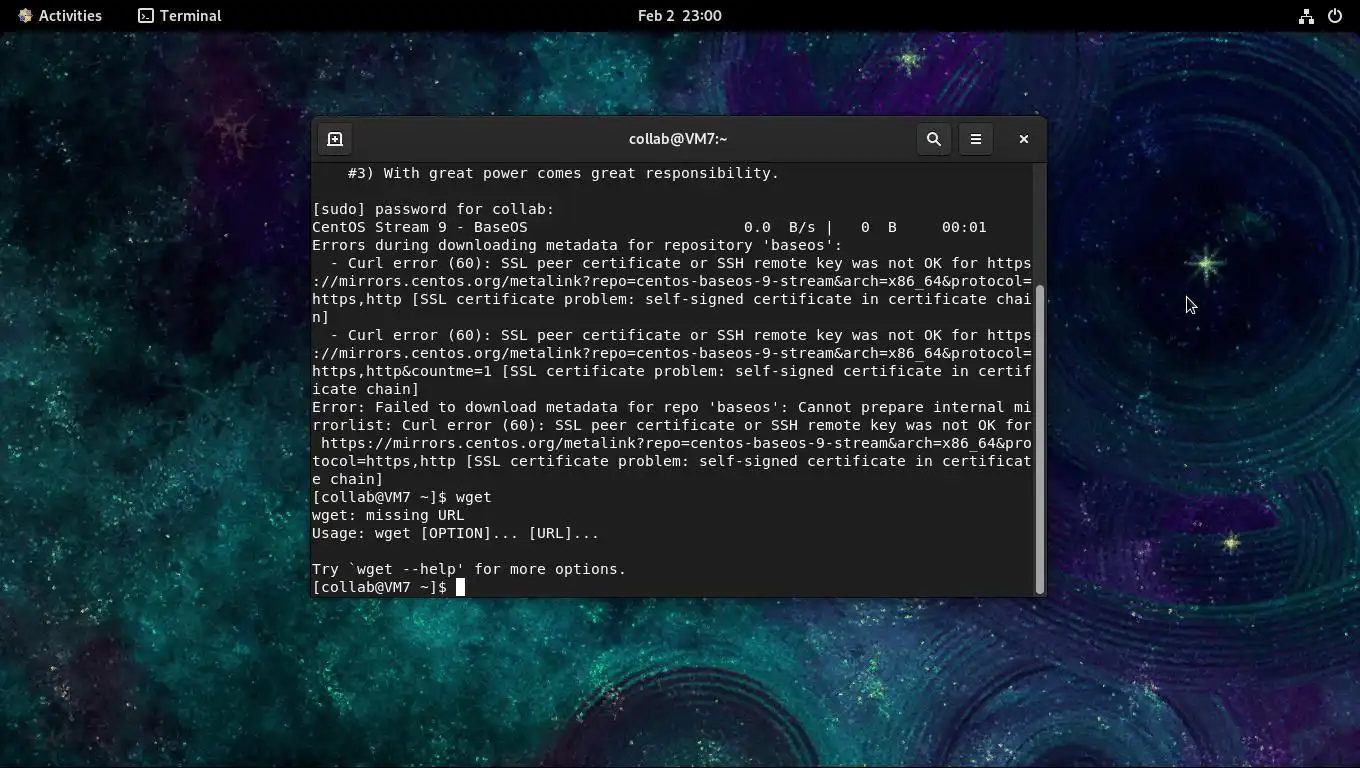Click the '[collab@VM7 ~]$ wget' command line
1360x768 pixels.
pyautogui.click(x=402, y=497)
